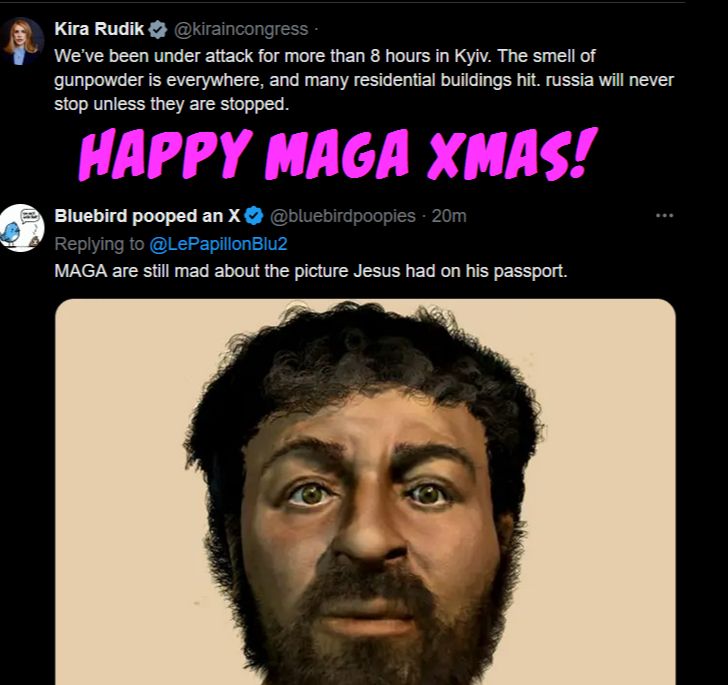
Task: Follow the @LePapillonBlu2 mention link
Action: pyautogui.click(x=218, y=244)
